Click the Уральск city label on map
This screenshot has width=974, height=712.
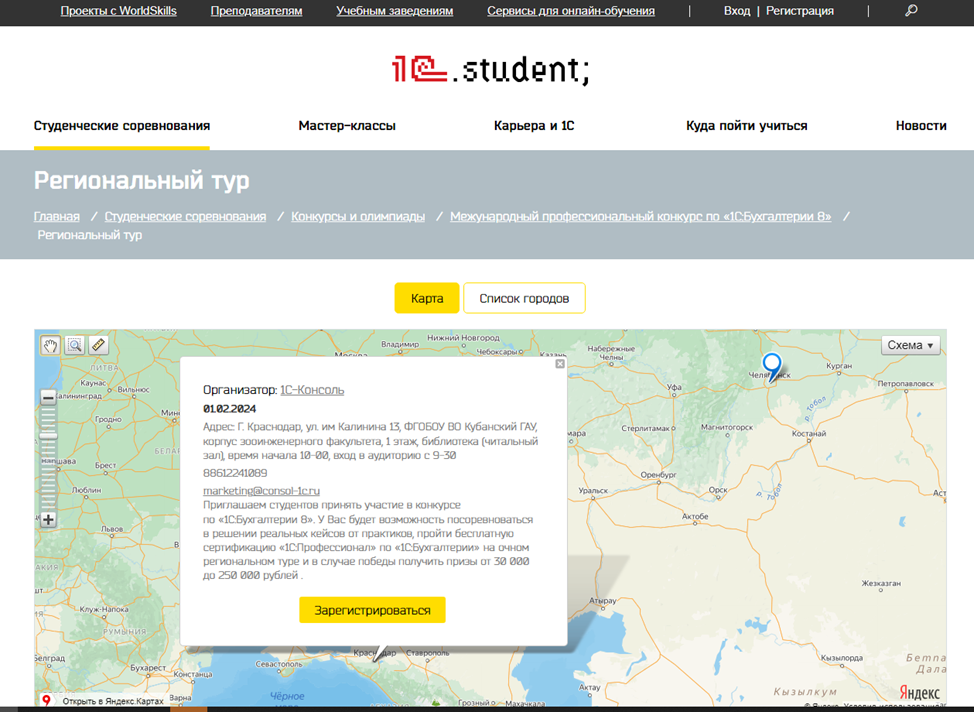point(593,491)
